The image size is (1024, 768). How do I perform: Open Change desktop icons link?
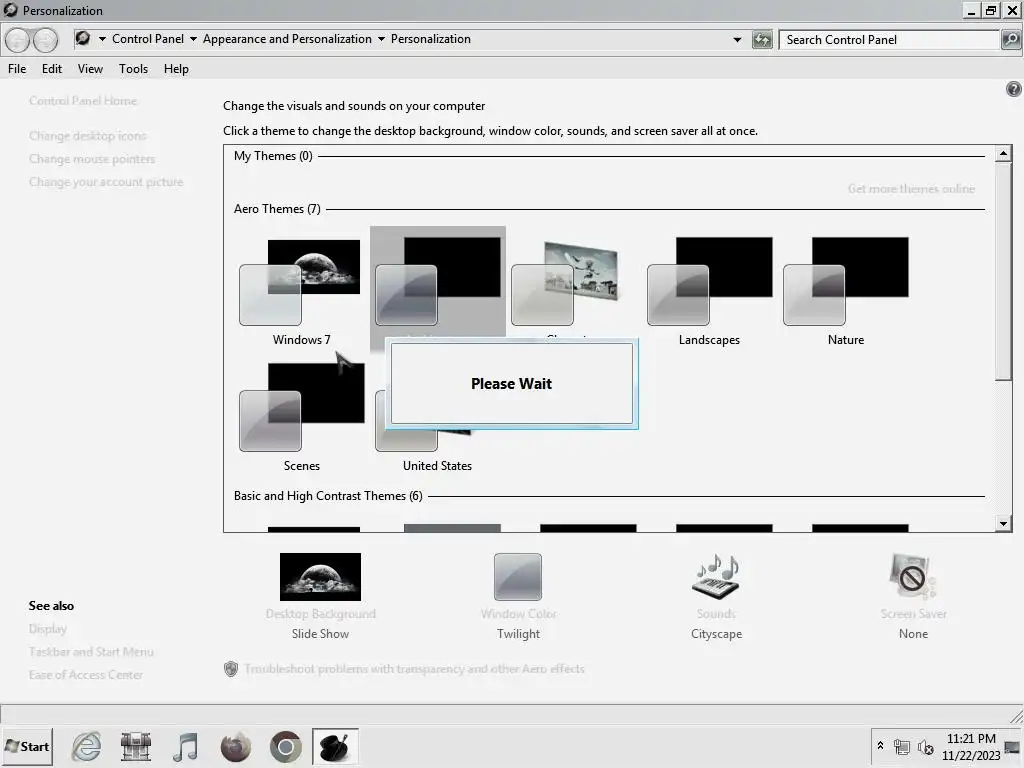pos(88,136)
